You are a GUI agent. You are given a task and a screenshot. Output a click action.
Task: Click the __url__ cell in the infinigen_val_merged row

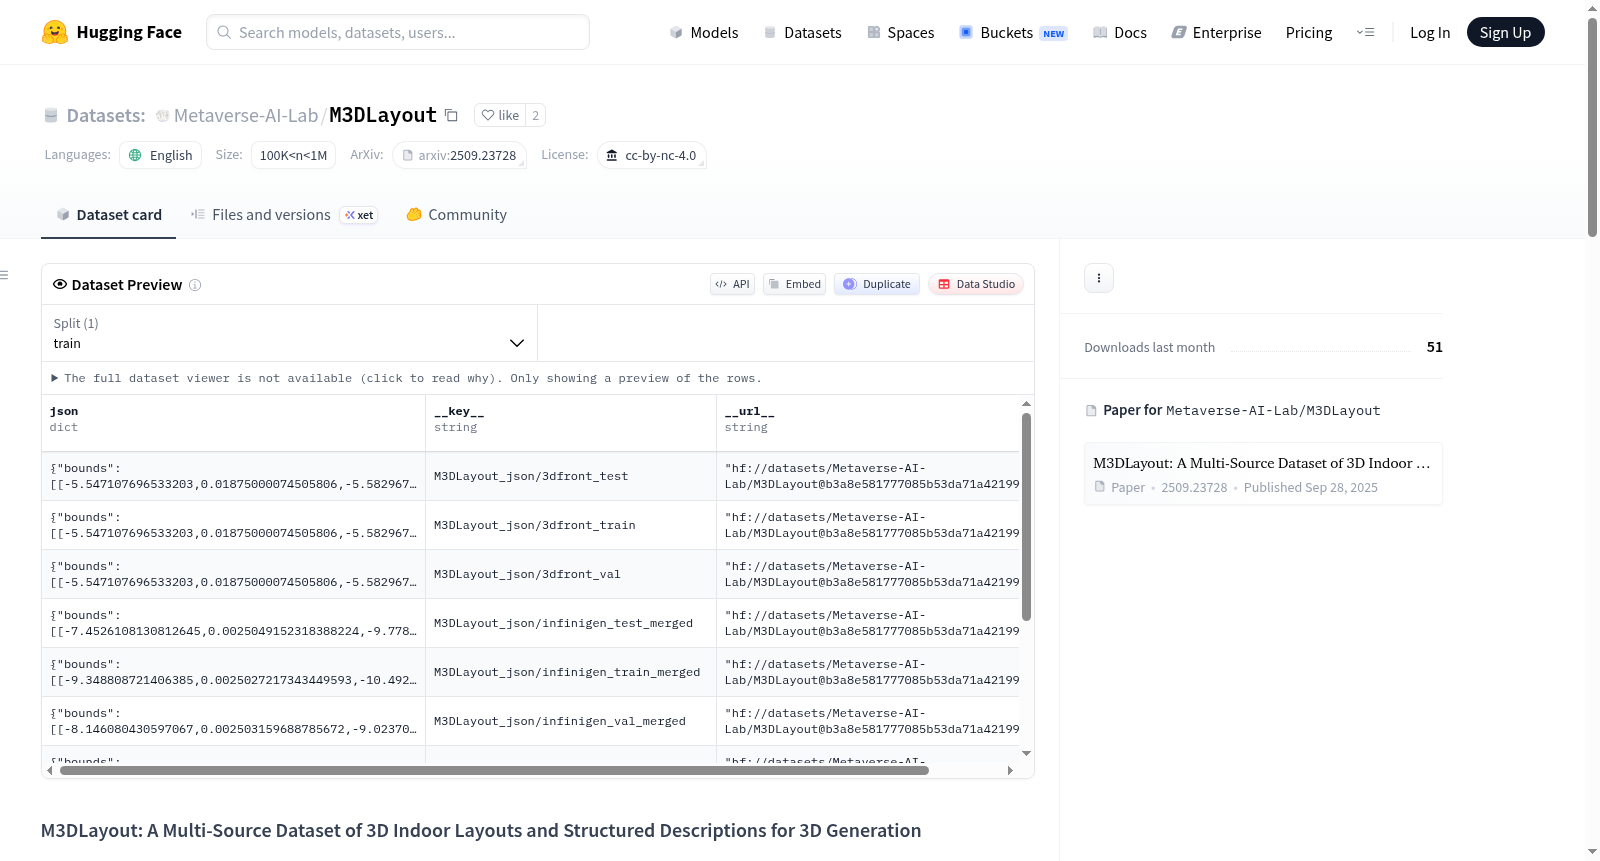(x=868, y=721)
